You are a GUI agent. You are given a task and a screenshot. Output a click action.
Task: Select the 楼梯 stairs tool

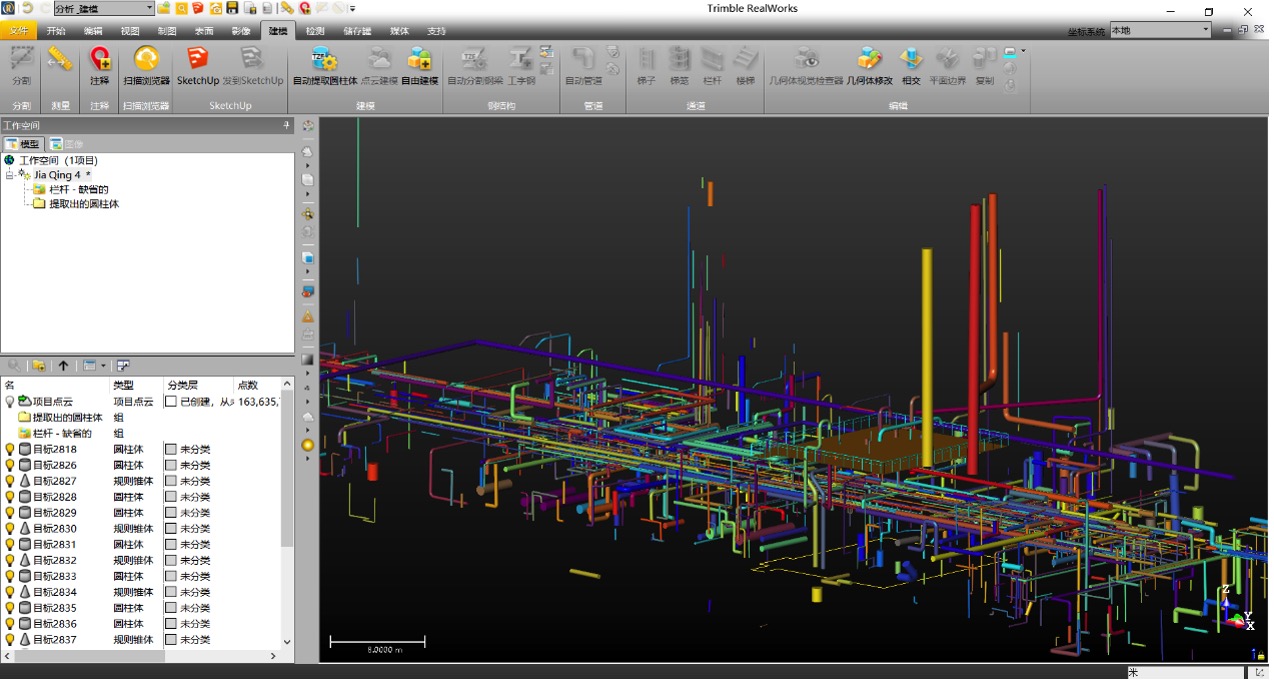[745, 66]
